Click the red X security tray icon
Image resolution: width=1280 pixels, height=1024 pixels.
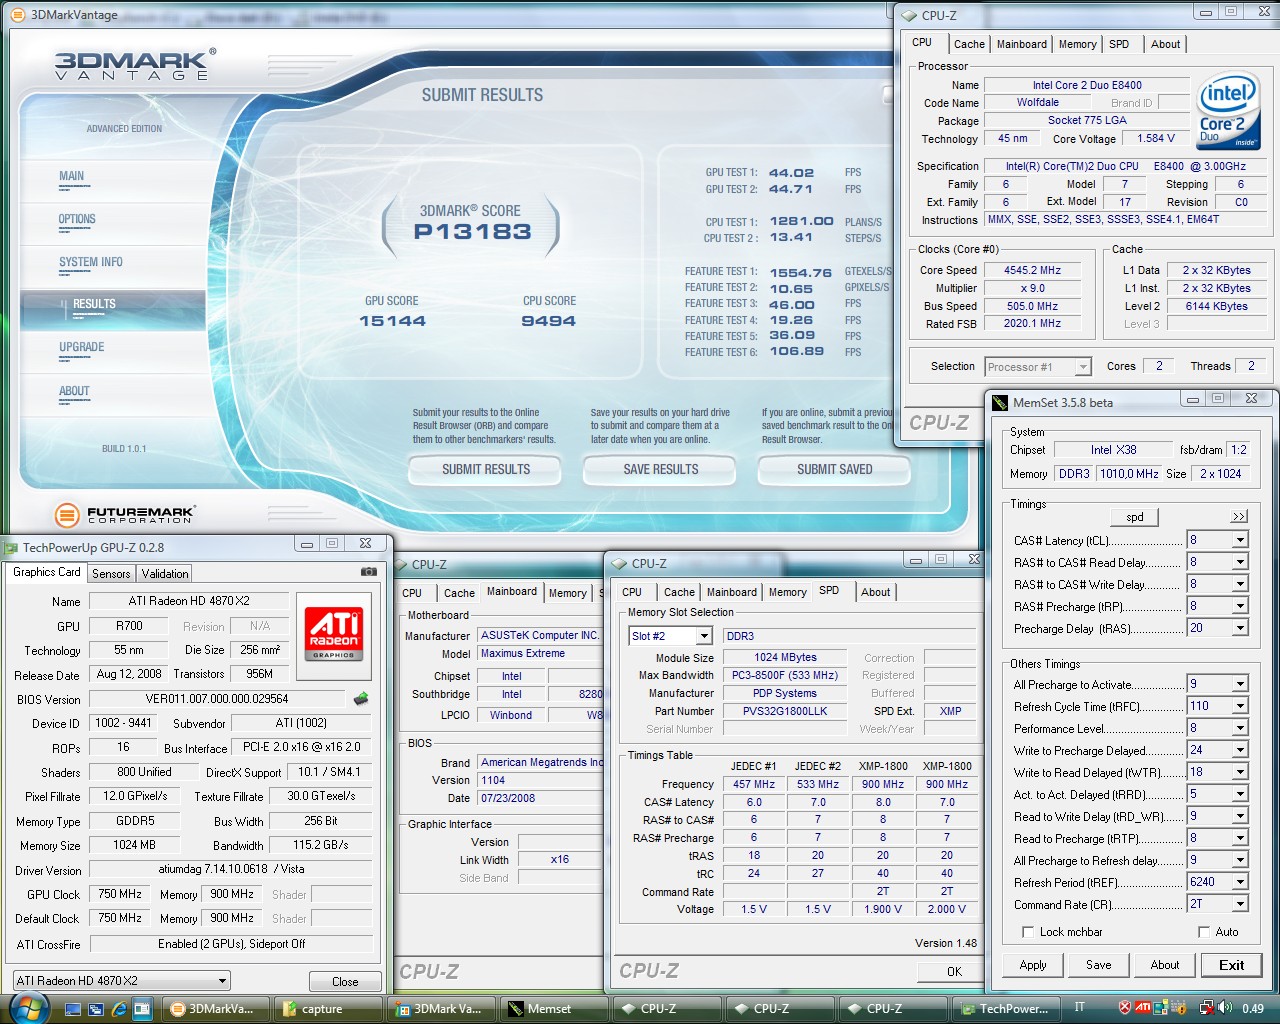[1124, 1008]
